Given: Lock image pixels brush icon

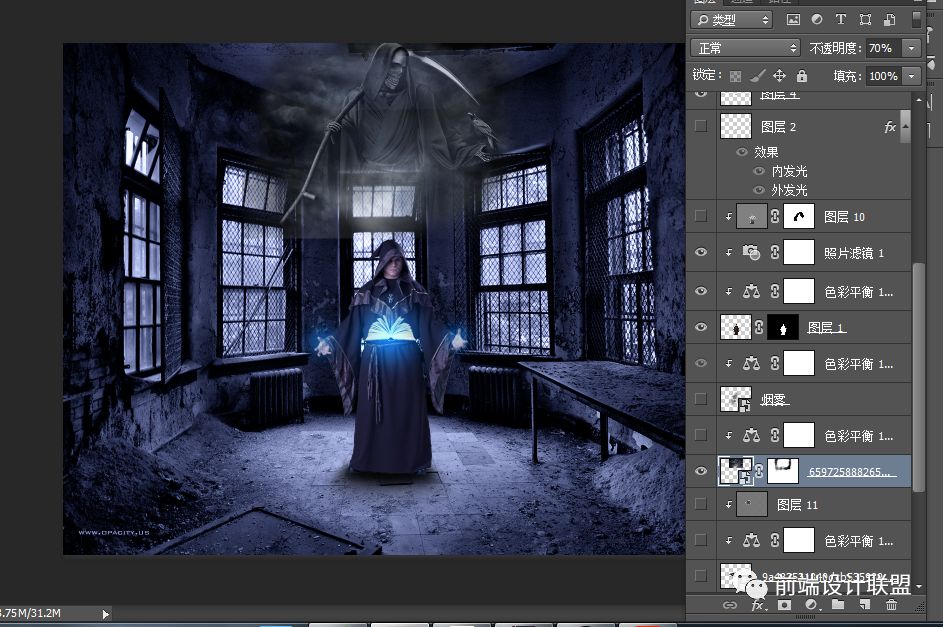Looking at the screenshot, I should pos(757,76).
